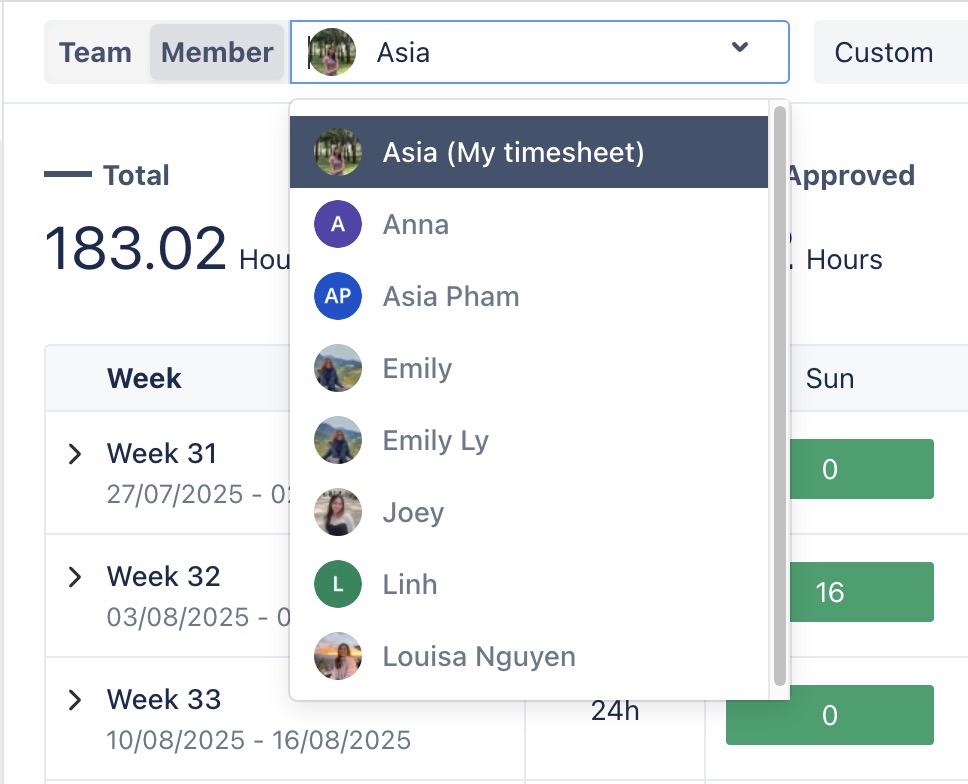Switch to Team view
Image resolution: width=968 pixels, height=784 pixels.
[x=95, y=52]
